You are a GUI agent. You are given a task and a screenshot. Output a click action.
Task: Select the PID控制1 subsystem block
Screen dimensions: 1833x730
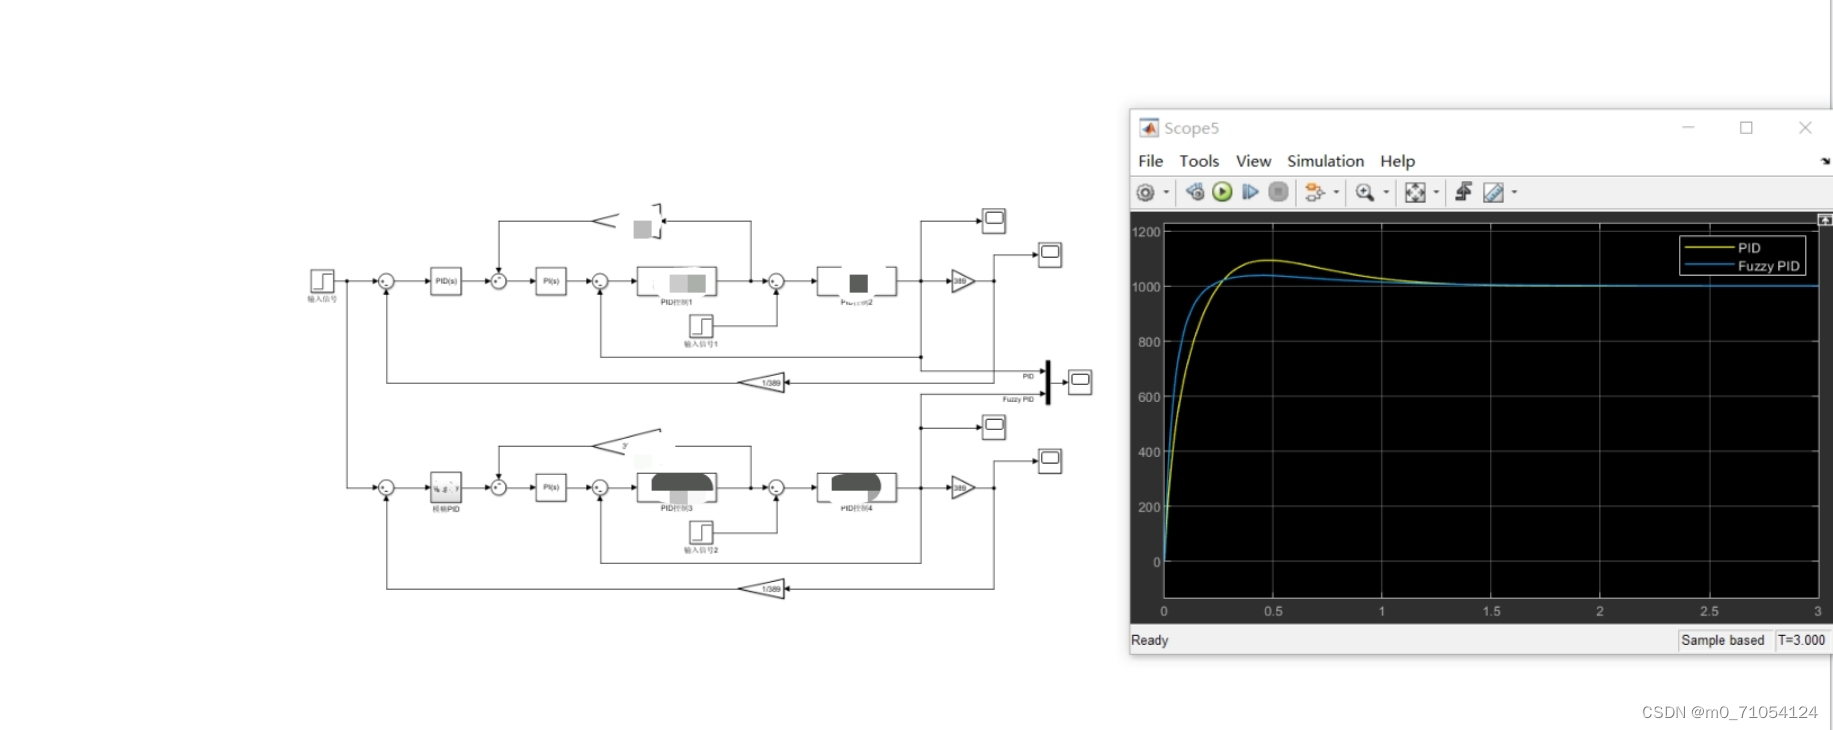click(x=677, y=281)
